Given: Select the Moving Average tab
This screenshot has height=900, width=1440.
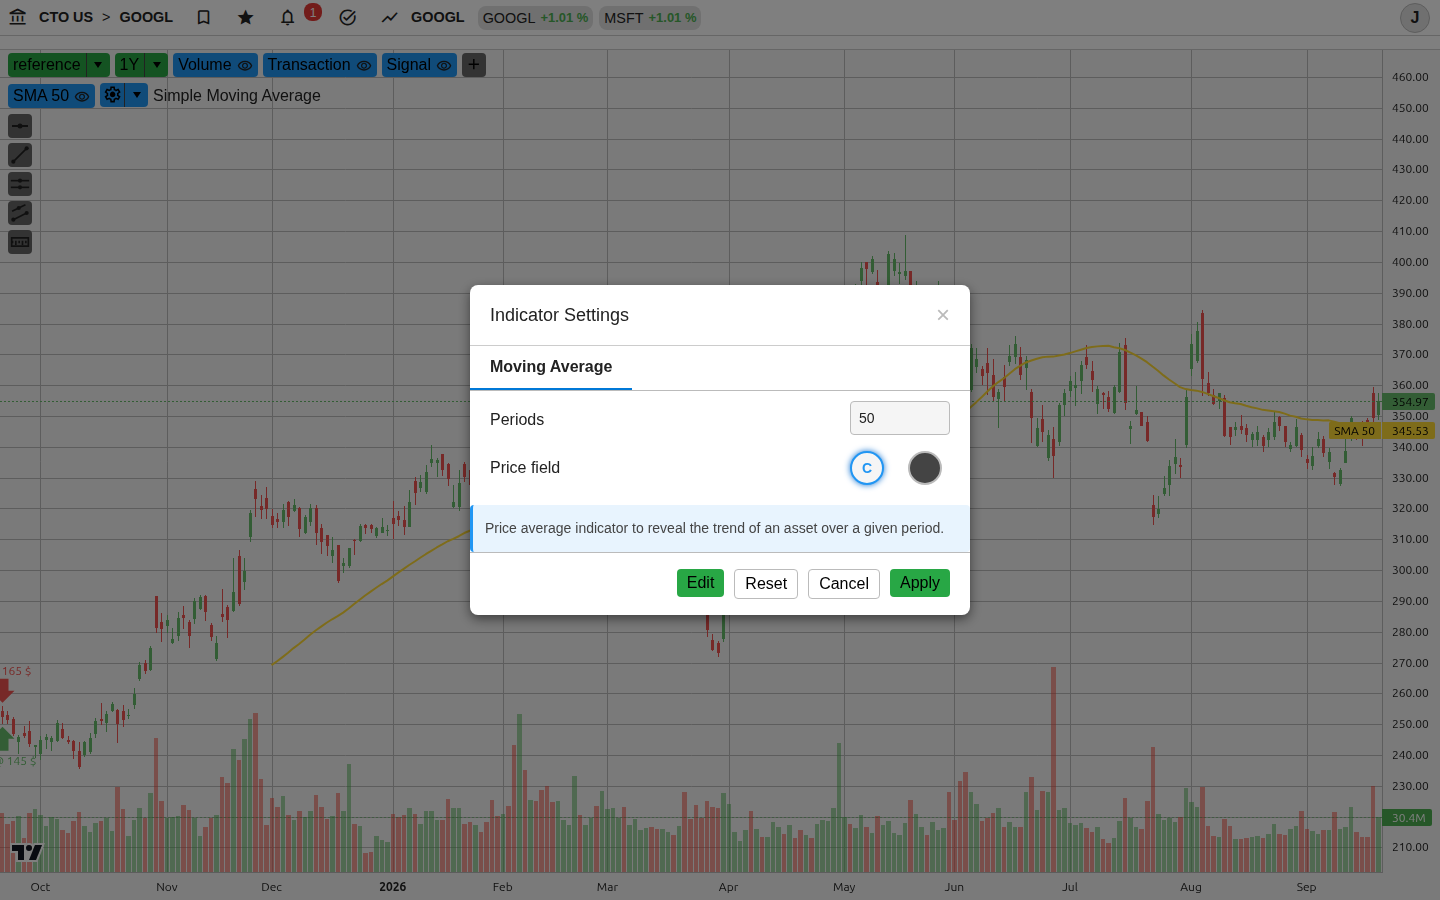Looking at the screenshot, I should (551, 367).
